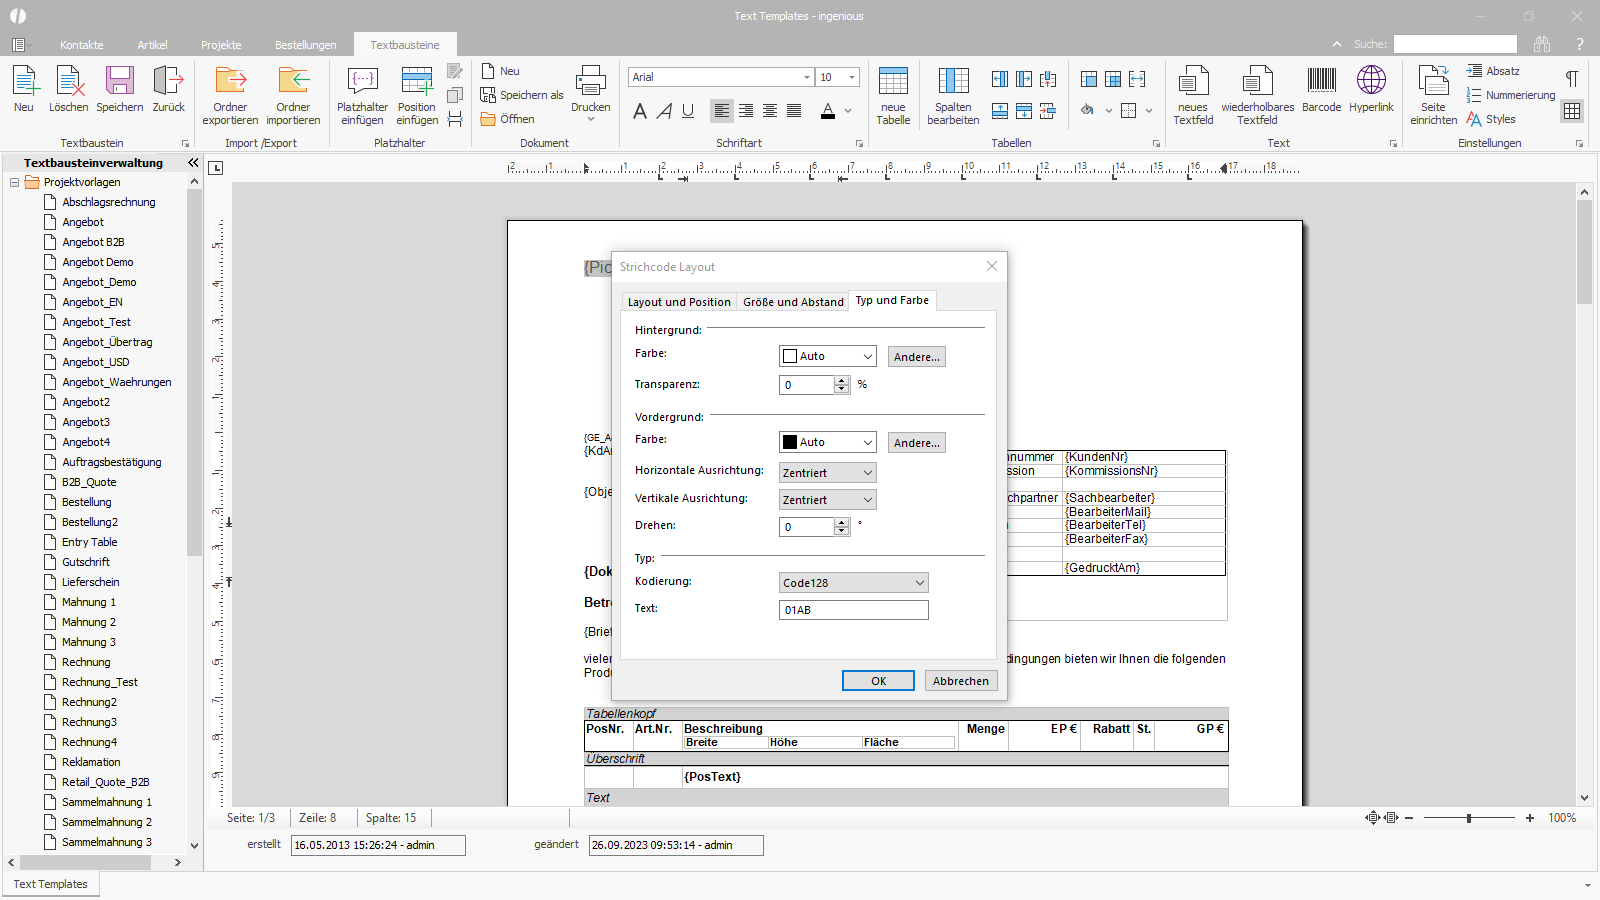Click the Abbrechen button

[x=961, y=681]
